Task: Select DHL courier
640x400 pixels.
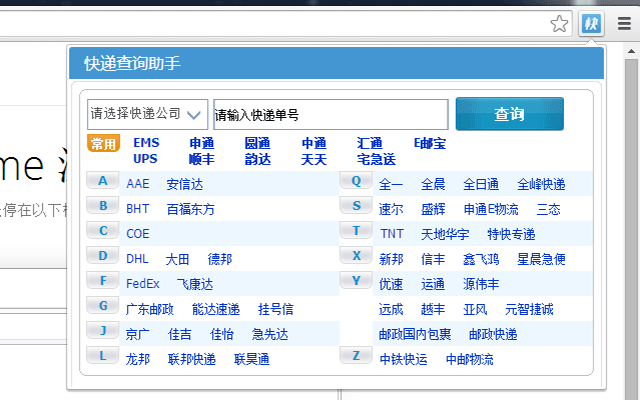Action: [x=137, y=259]
